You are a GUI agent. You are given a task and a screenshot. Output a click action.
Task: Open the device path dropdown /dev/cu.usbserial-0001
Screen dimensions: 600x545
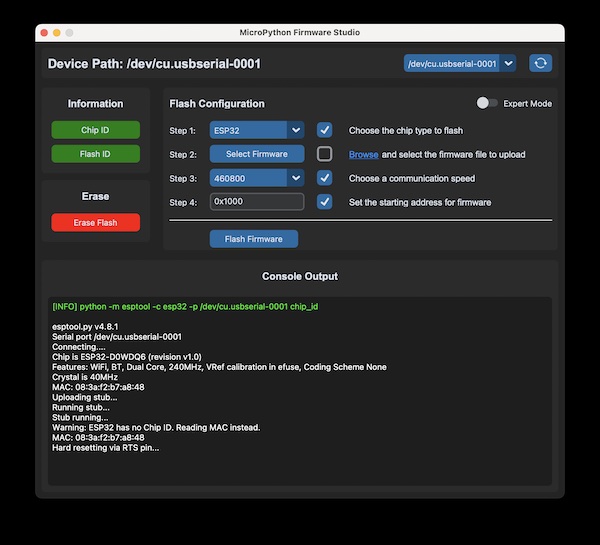(460, 63)
